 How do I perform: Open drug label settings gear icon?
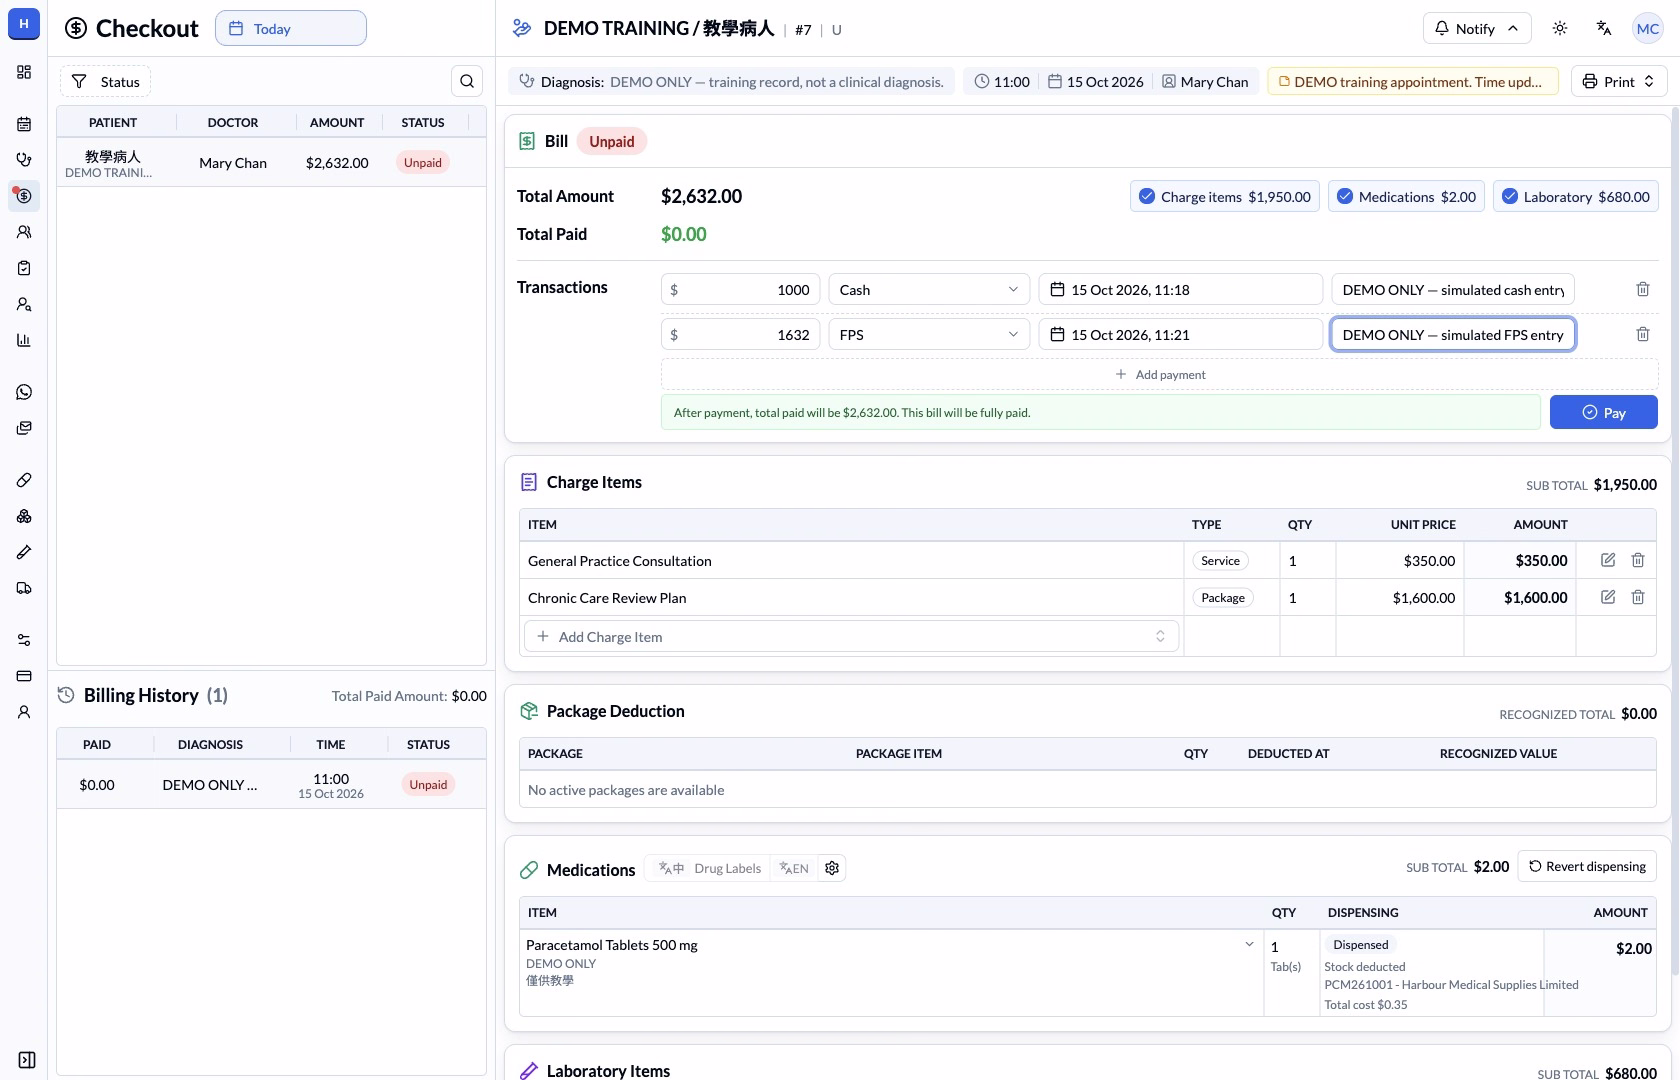pyautogui.click(x=832, y=868)
